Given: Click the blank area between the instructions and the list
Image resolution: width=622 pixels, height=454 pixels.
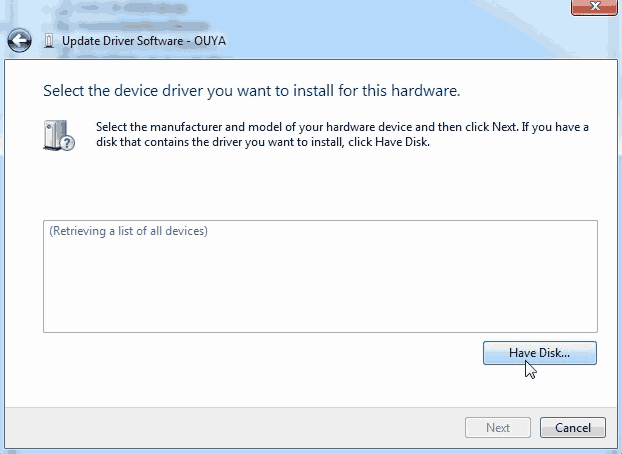Looking at the screenshot, I should (x=320, y=185).
